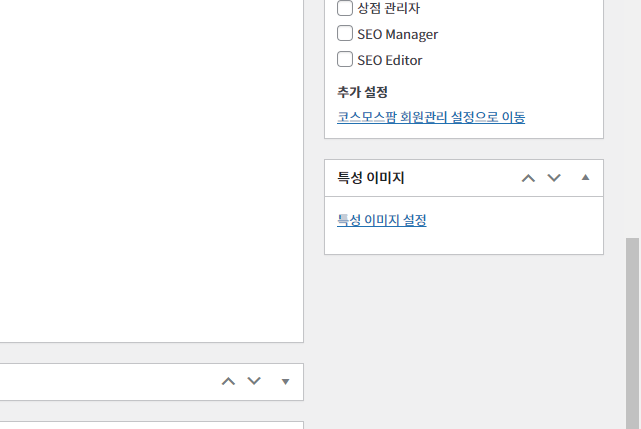Move the untitled lower meta box up
This screenshot has height=429, width=641.
228,382
